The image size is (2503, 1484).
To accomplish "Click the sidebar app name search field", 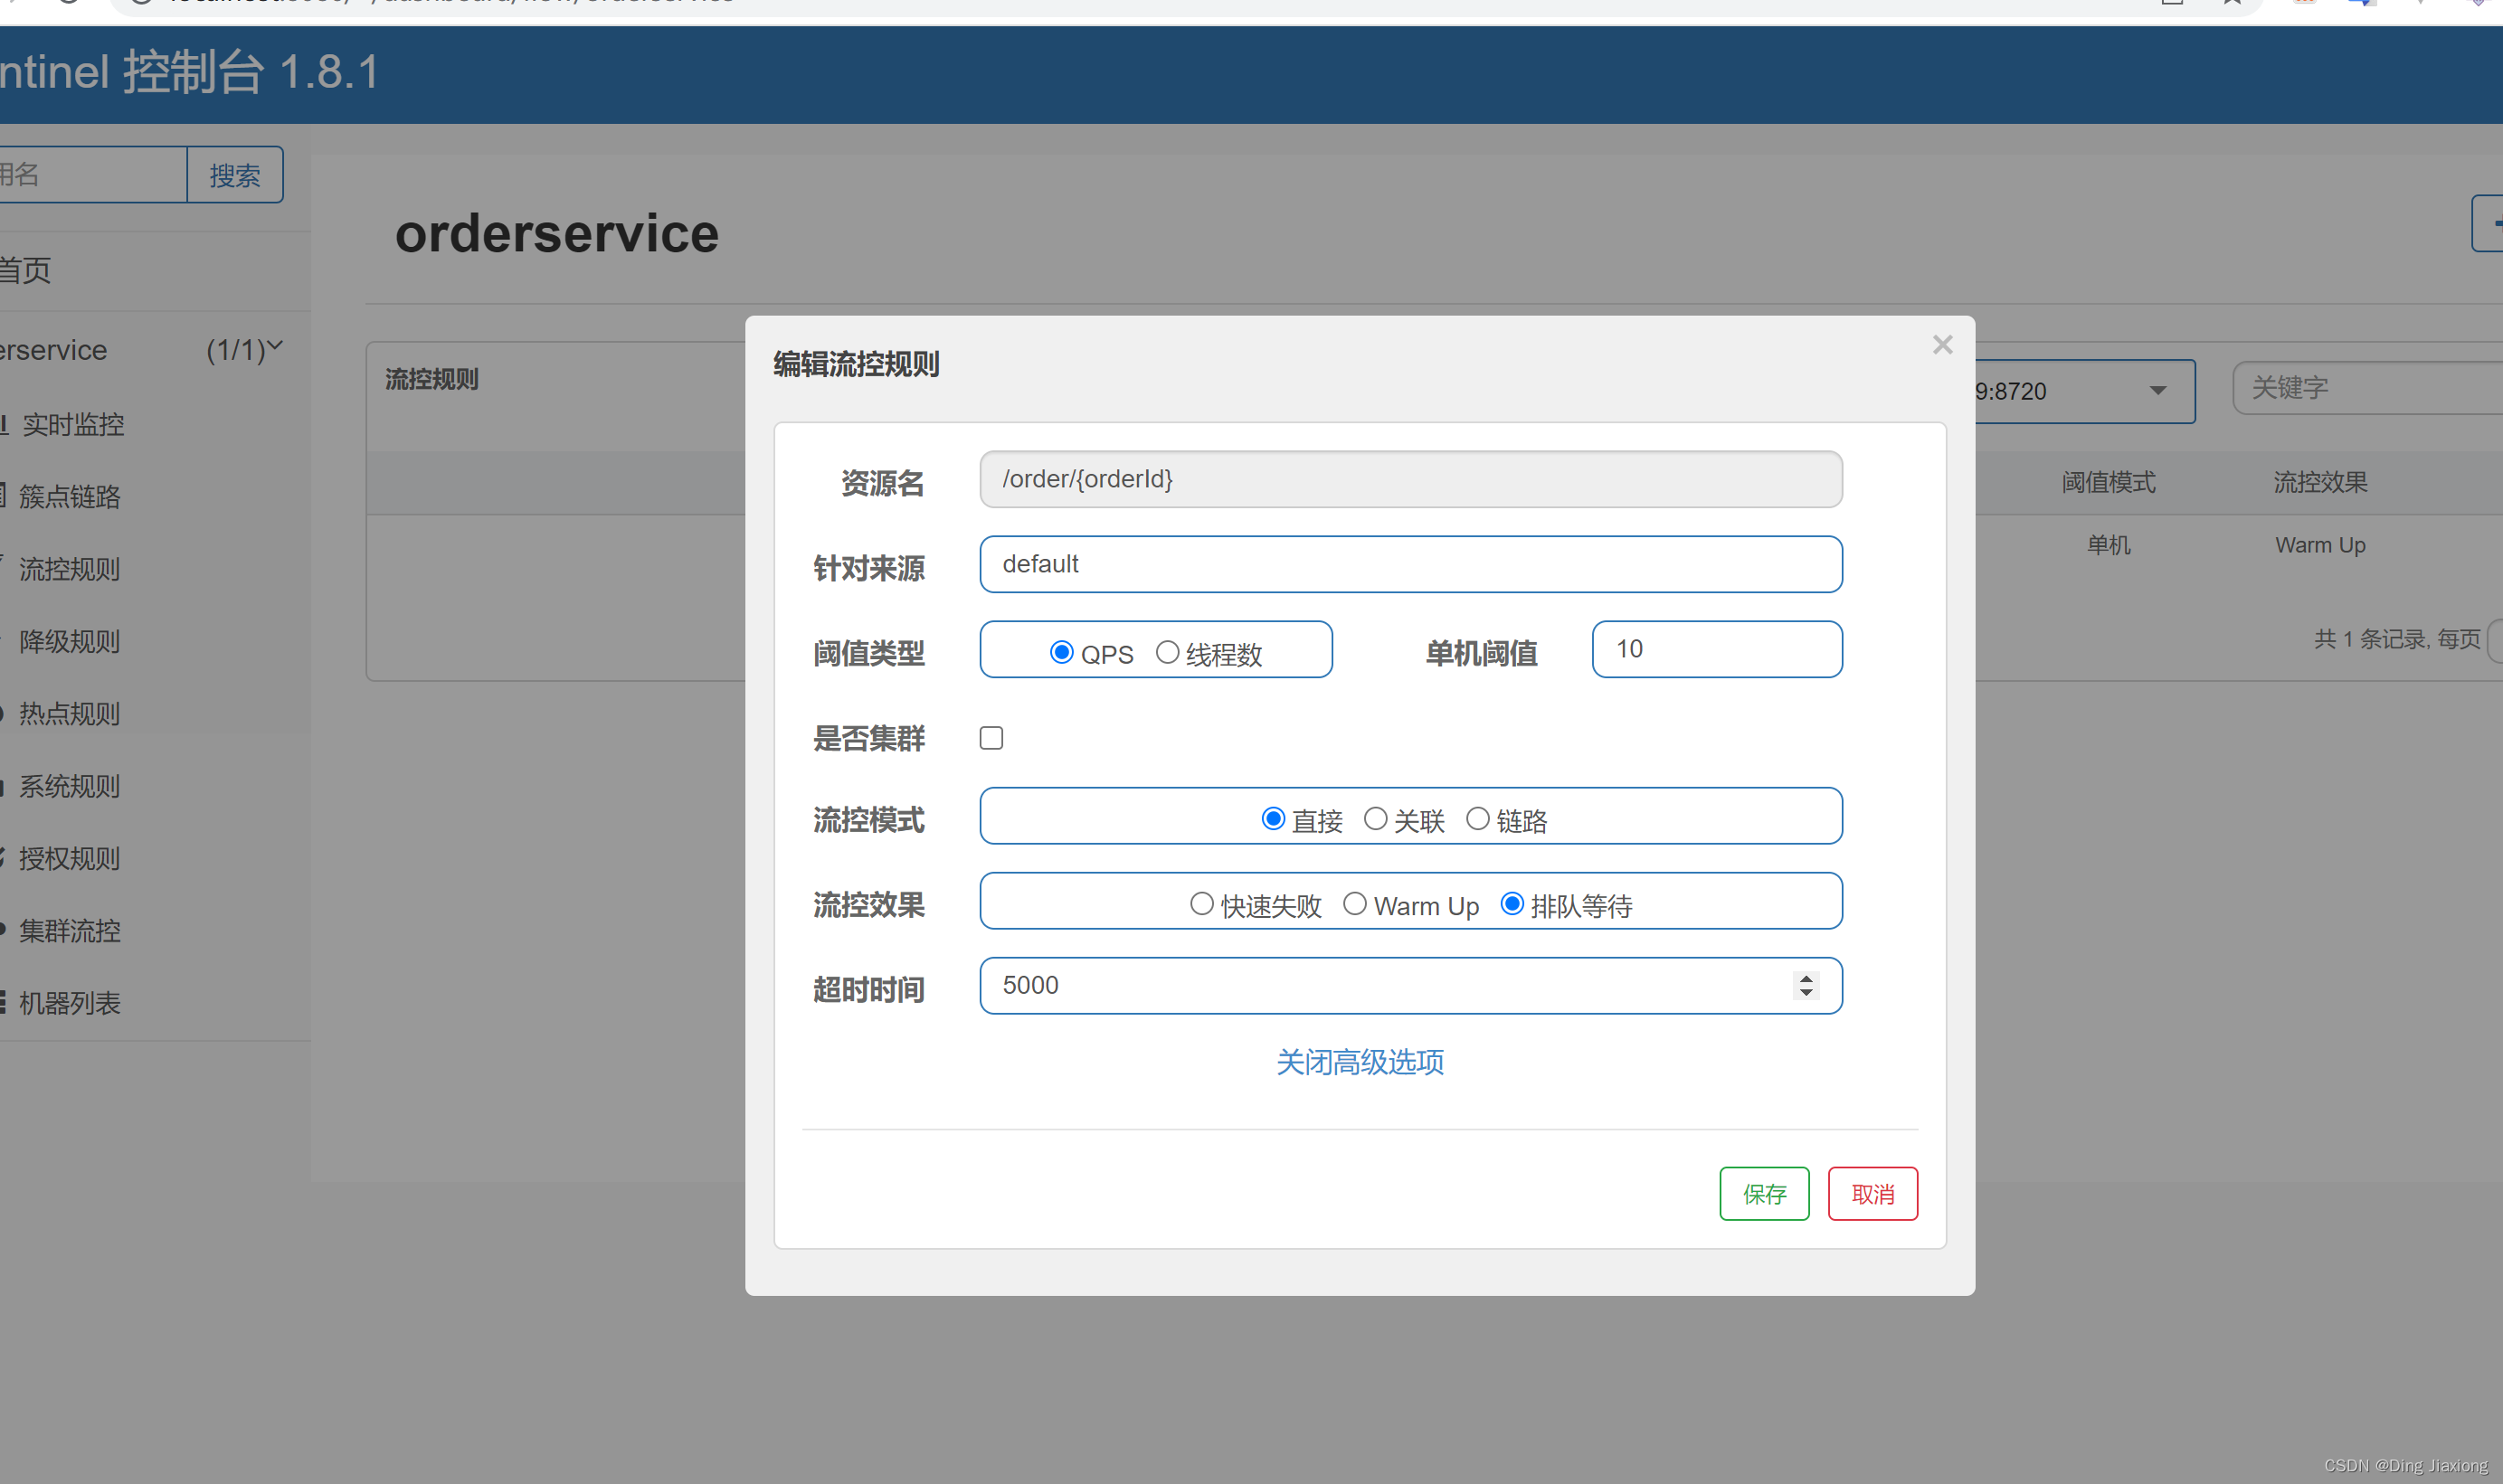I will (92, 175).
